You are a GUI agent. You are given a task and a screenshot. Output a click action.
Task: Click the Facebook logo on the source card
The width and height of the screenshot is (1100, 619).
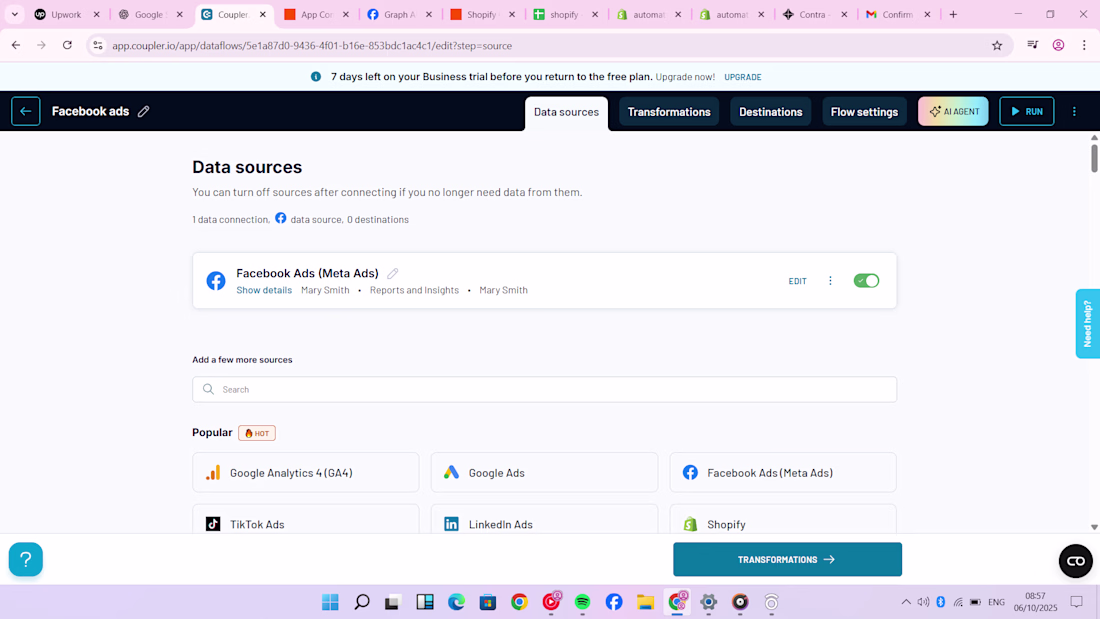point(216,281)
